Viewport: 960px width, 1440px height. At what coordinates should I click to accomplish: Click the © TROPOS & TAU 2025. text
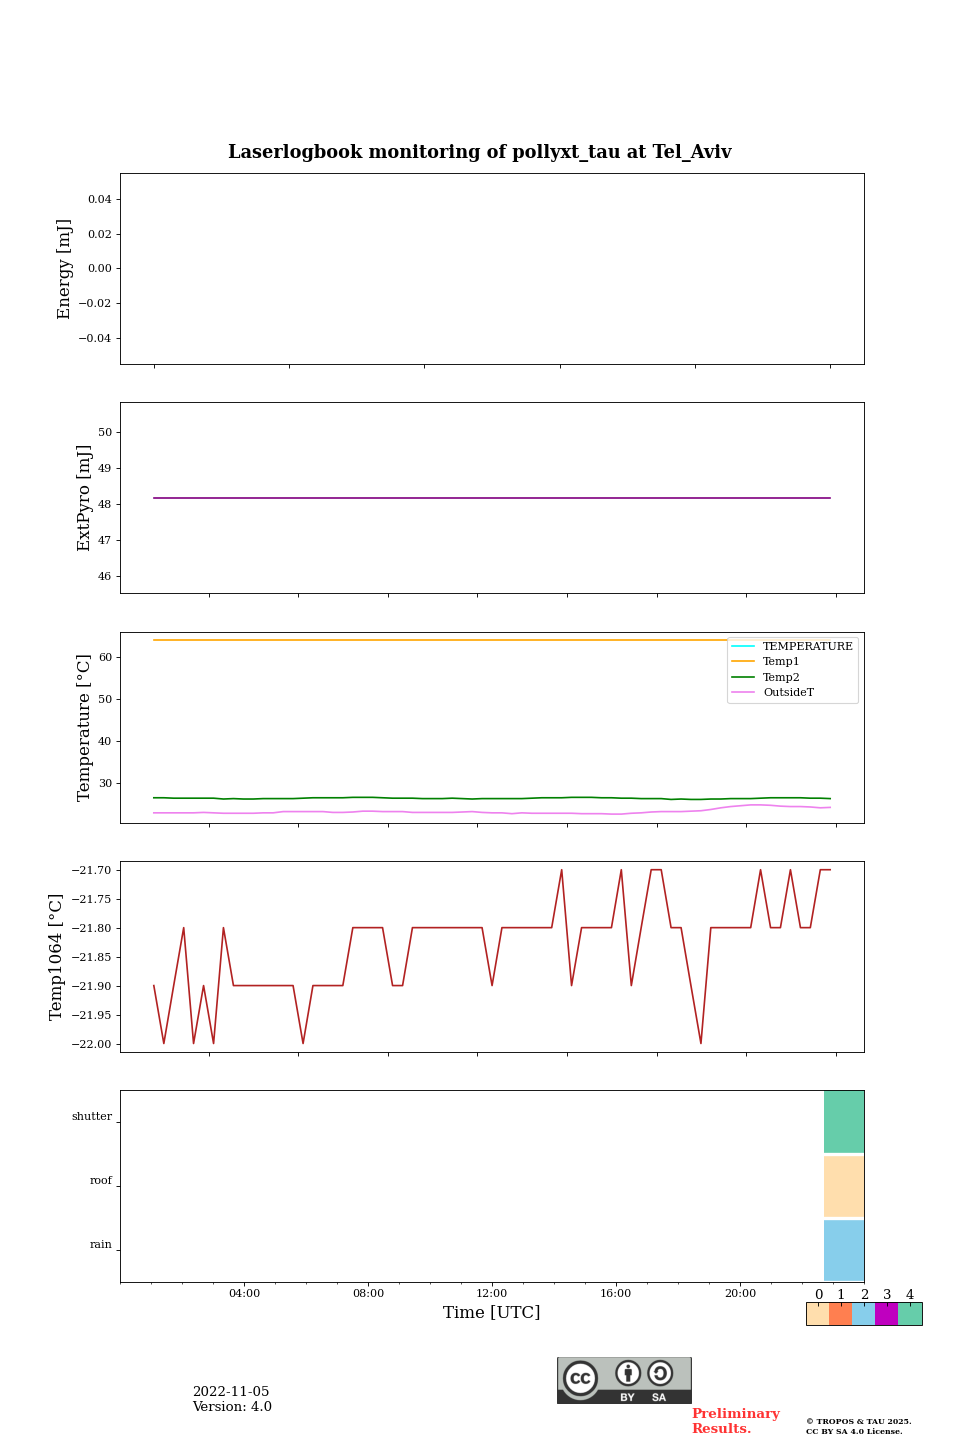coord(859,1421)
